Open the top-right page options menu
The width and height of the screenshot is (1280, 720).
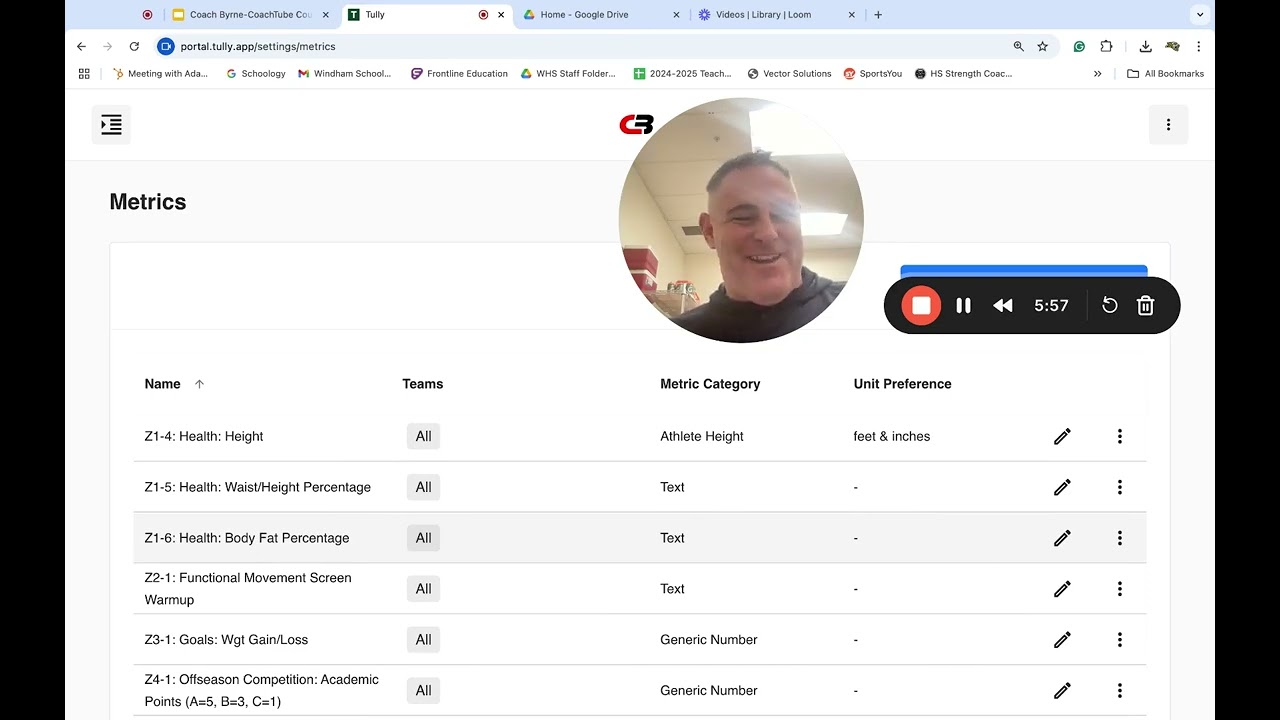[1168, 125]
